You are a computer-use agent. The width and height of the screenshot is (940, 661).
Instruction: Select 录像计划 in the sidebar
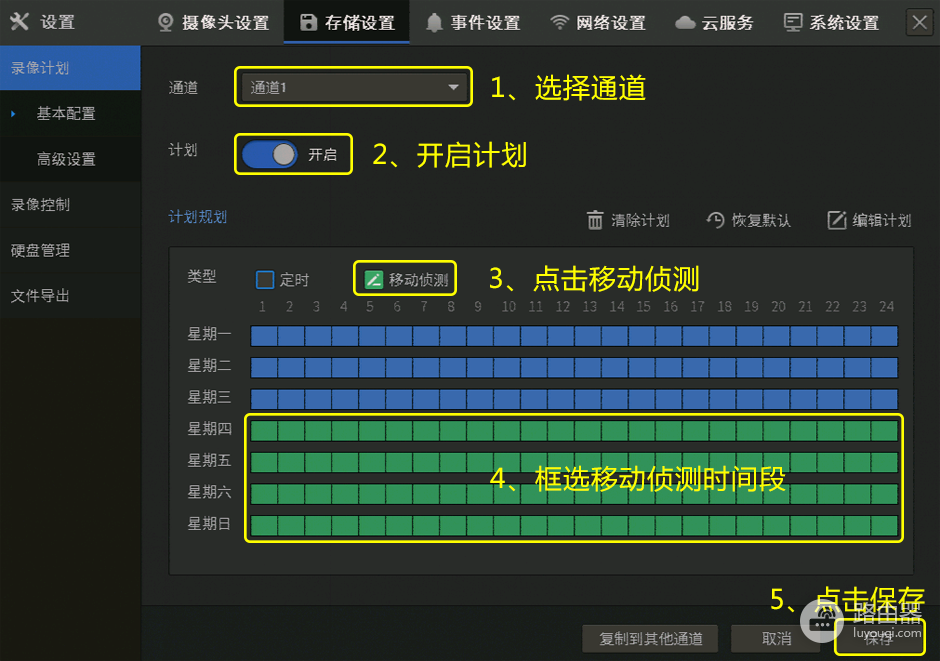[x=70, y=68]
